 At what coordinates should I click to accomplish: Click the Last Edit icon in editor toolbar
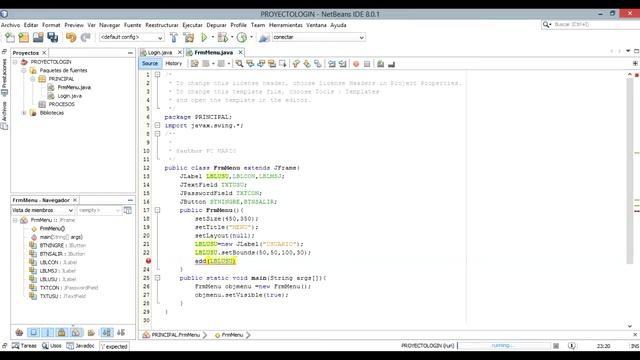click(x=194, y=64)
